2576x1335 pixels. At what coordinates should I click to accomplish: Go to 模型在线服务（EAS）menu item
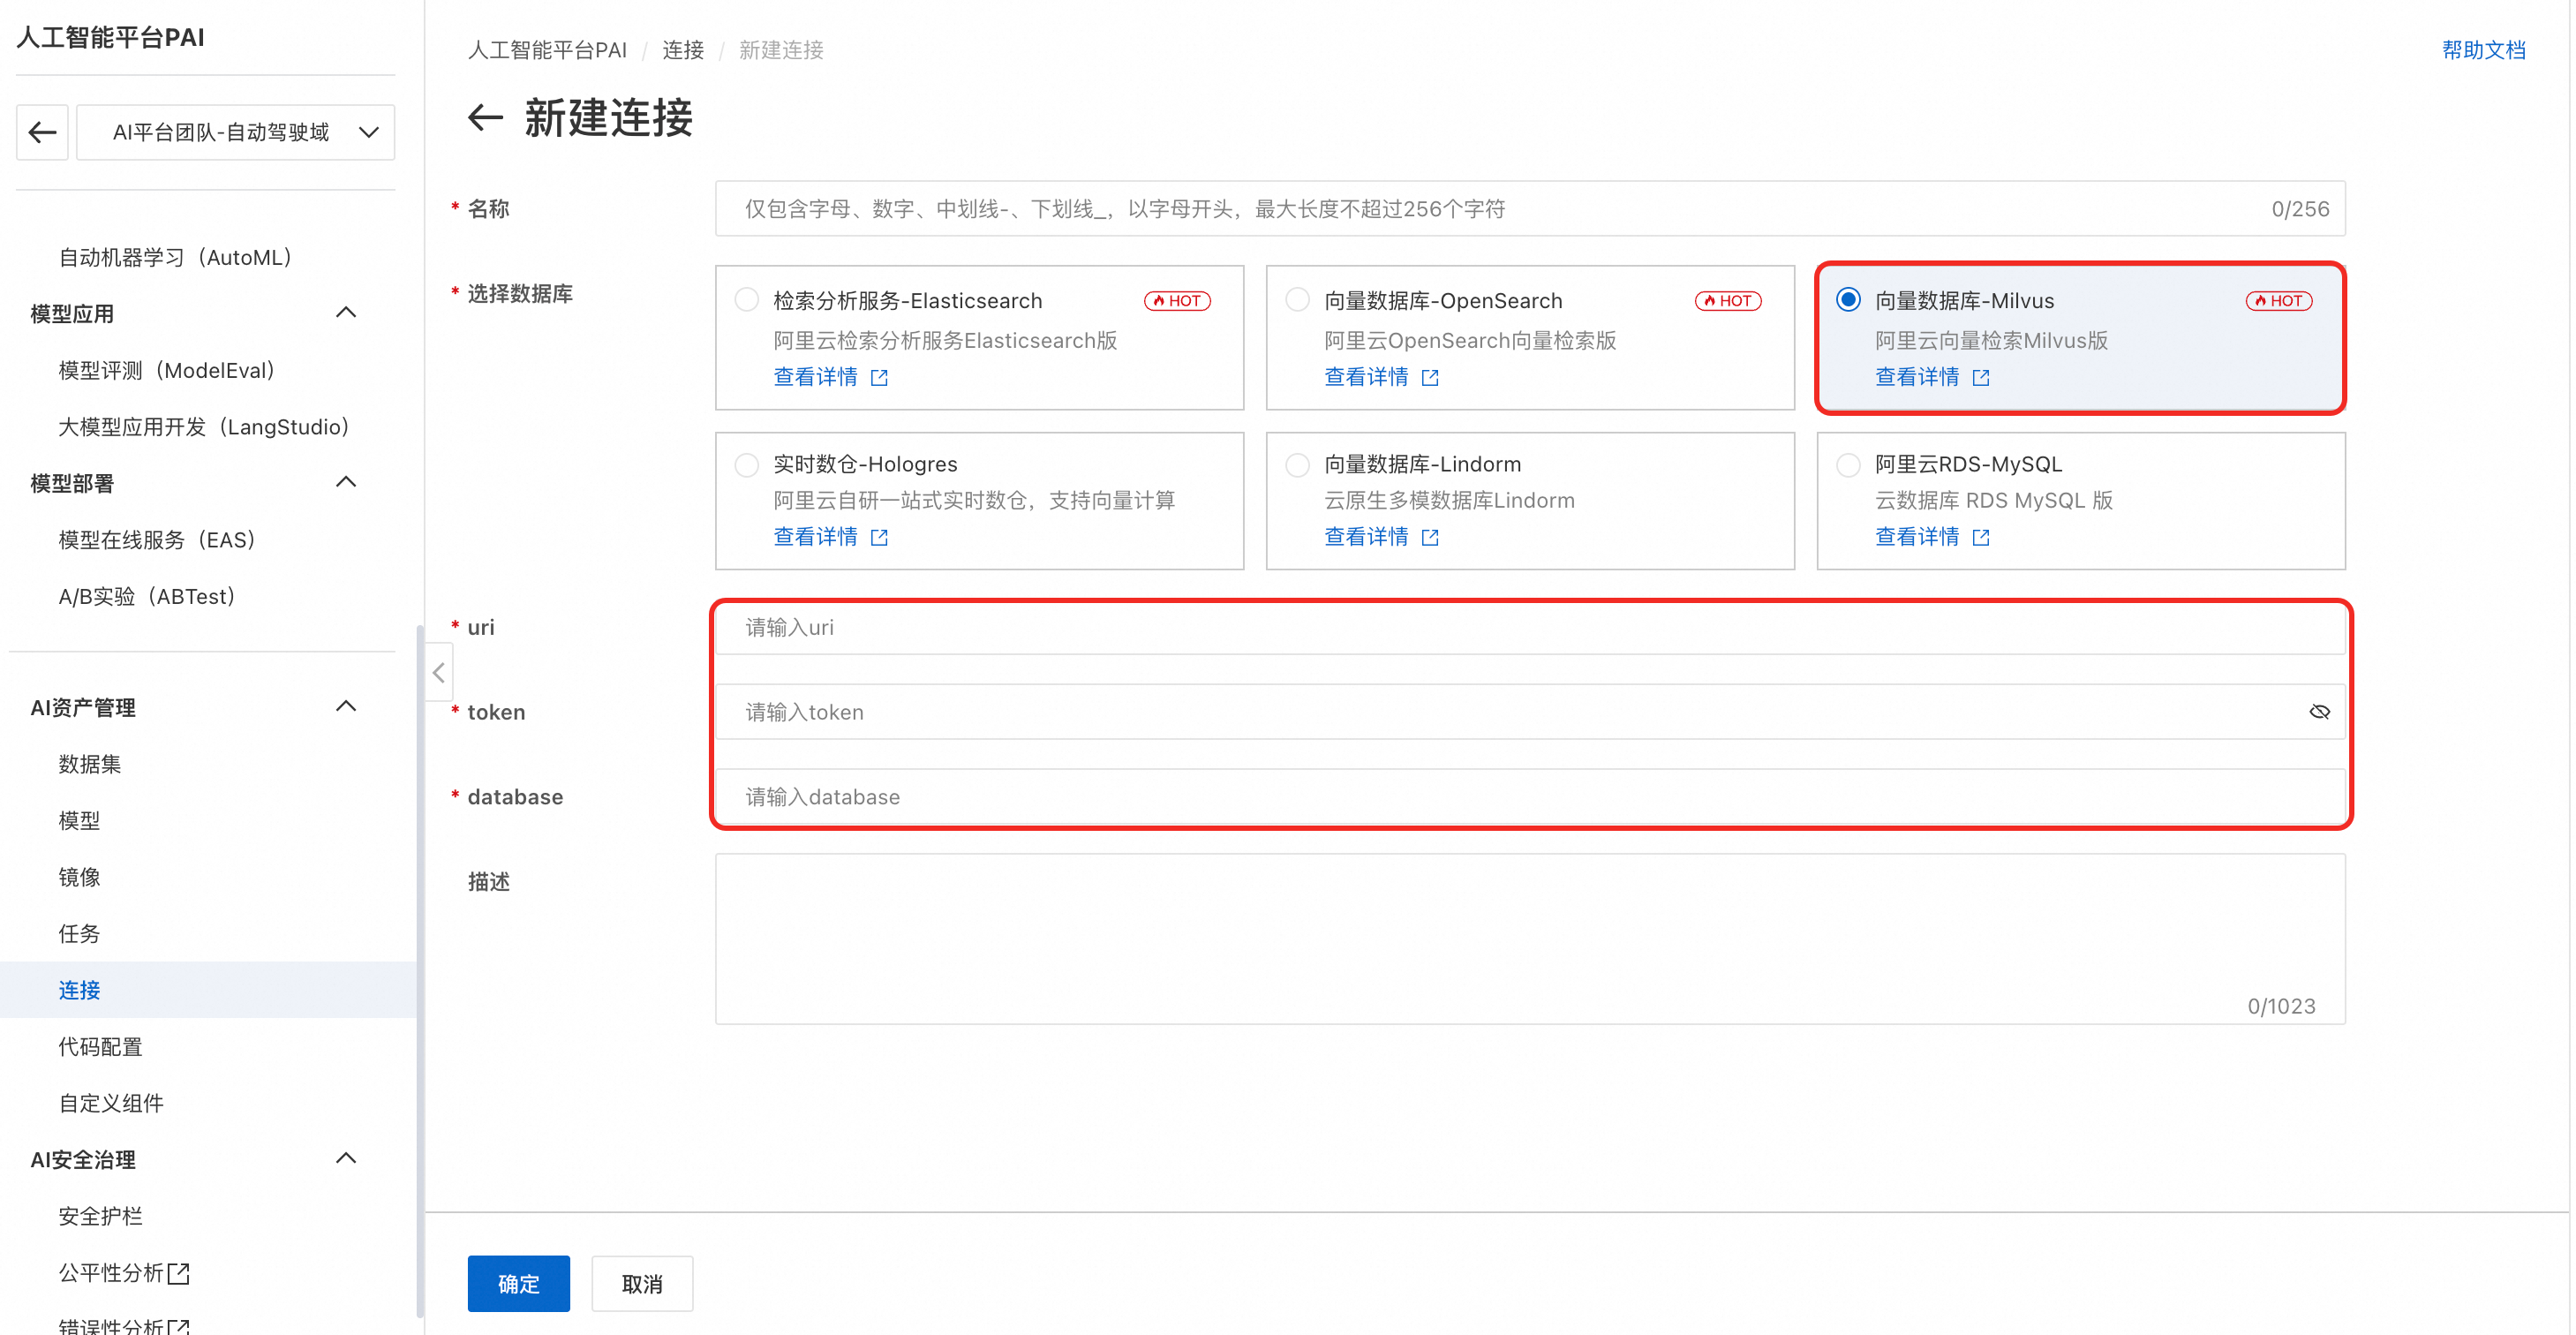pos(158,540)
